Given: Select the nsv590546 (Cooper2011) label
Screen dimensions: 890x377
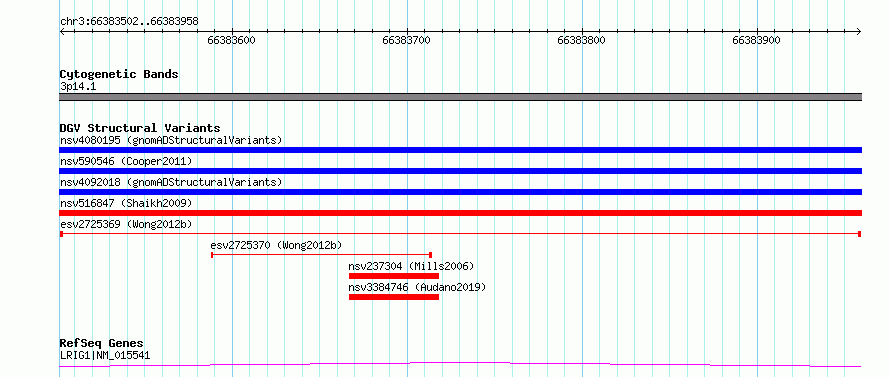Looking at the screenshot, I should coord(126,161).
